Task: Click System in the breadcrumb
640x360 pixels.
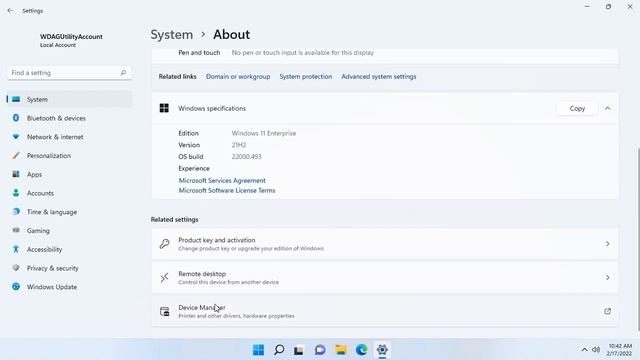Action: point(171,35)
